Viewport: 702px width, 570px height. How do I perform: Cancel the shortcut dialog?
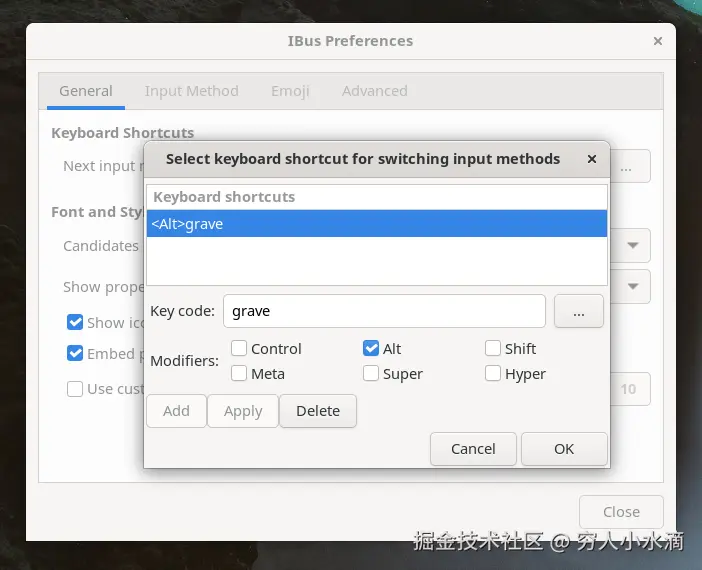point(473,449)
